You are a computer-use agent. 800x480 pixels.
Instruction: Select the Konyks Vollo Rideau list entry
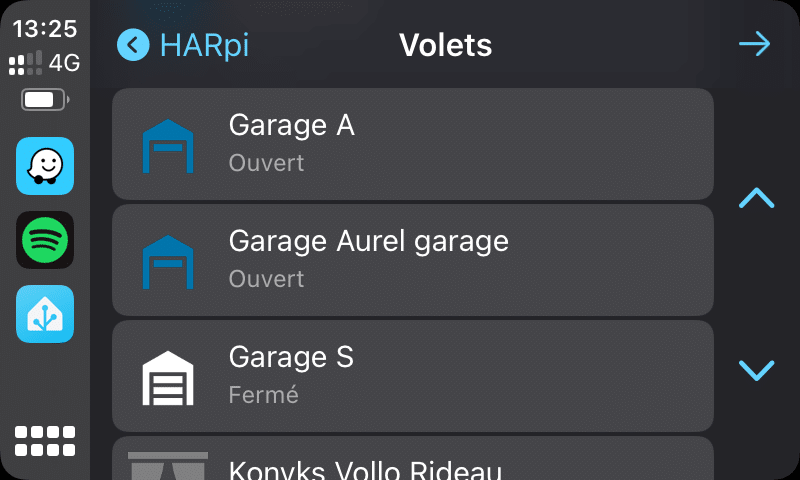click(x=413, y=458)
